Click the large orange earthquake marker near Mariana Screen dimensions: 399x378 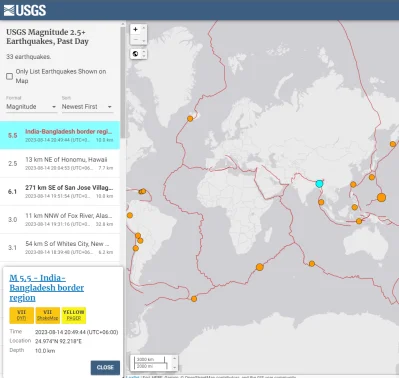click(x=381, y=197)
